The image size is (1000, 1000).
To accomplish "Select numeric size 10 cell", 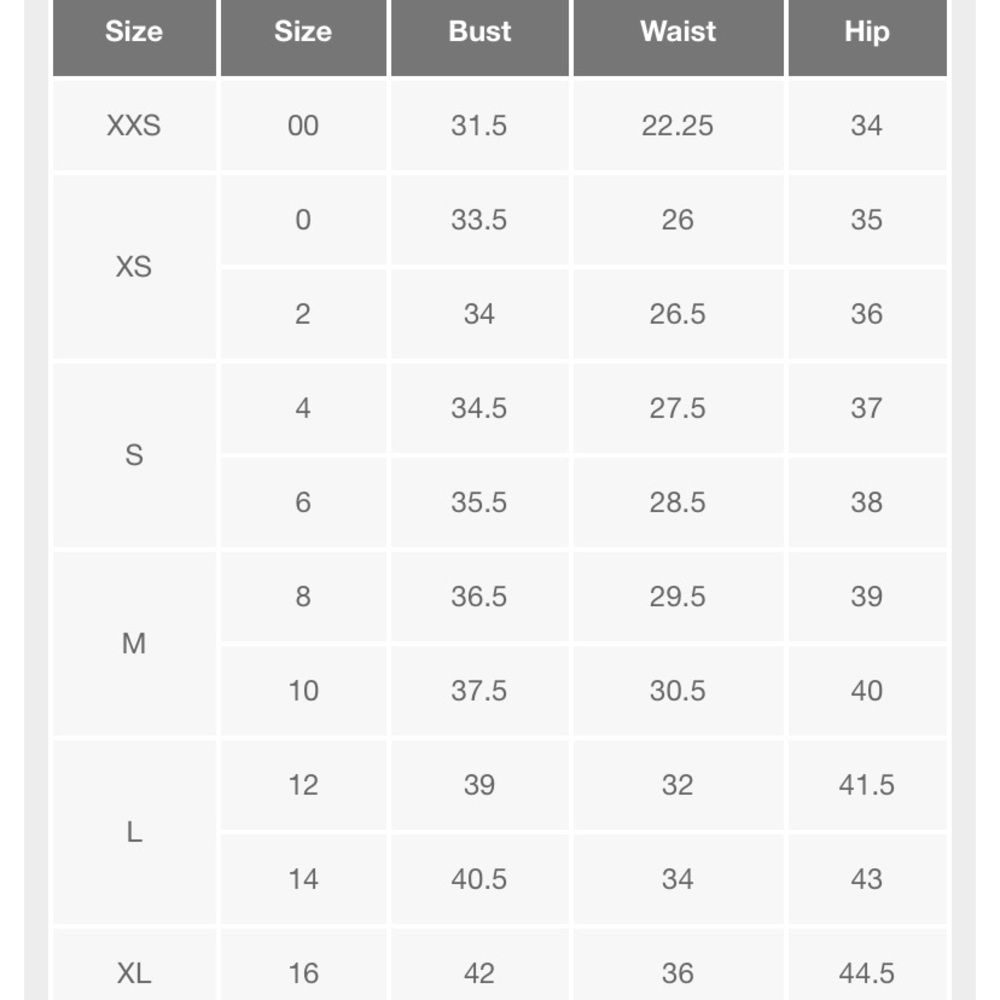I will [303, 691].
